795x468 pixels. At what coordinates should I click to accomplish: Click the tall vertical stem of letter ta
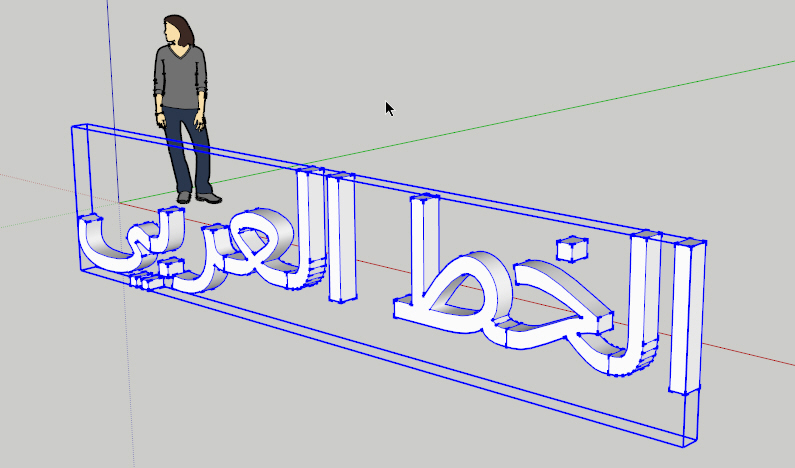425,246
